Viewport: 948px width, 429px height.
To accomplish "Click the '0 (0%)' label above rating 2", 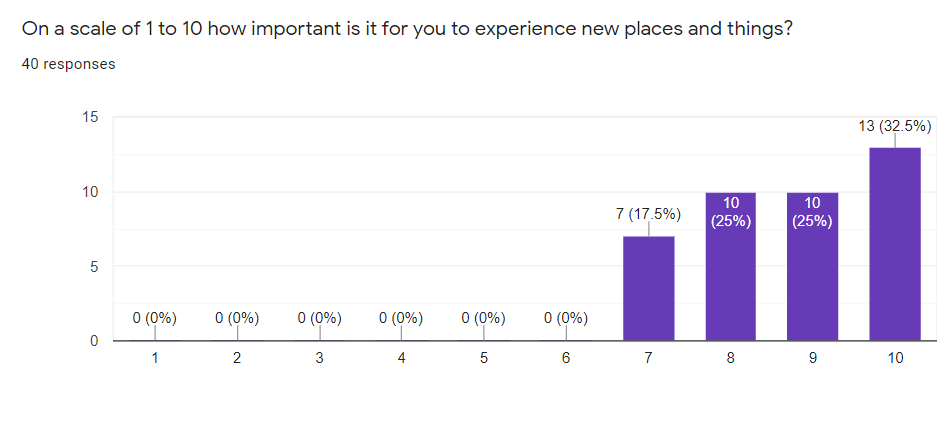I will click(237, 318).
